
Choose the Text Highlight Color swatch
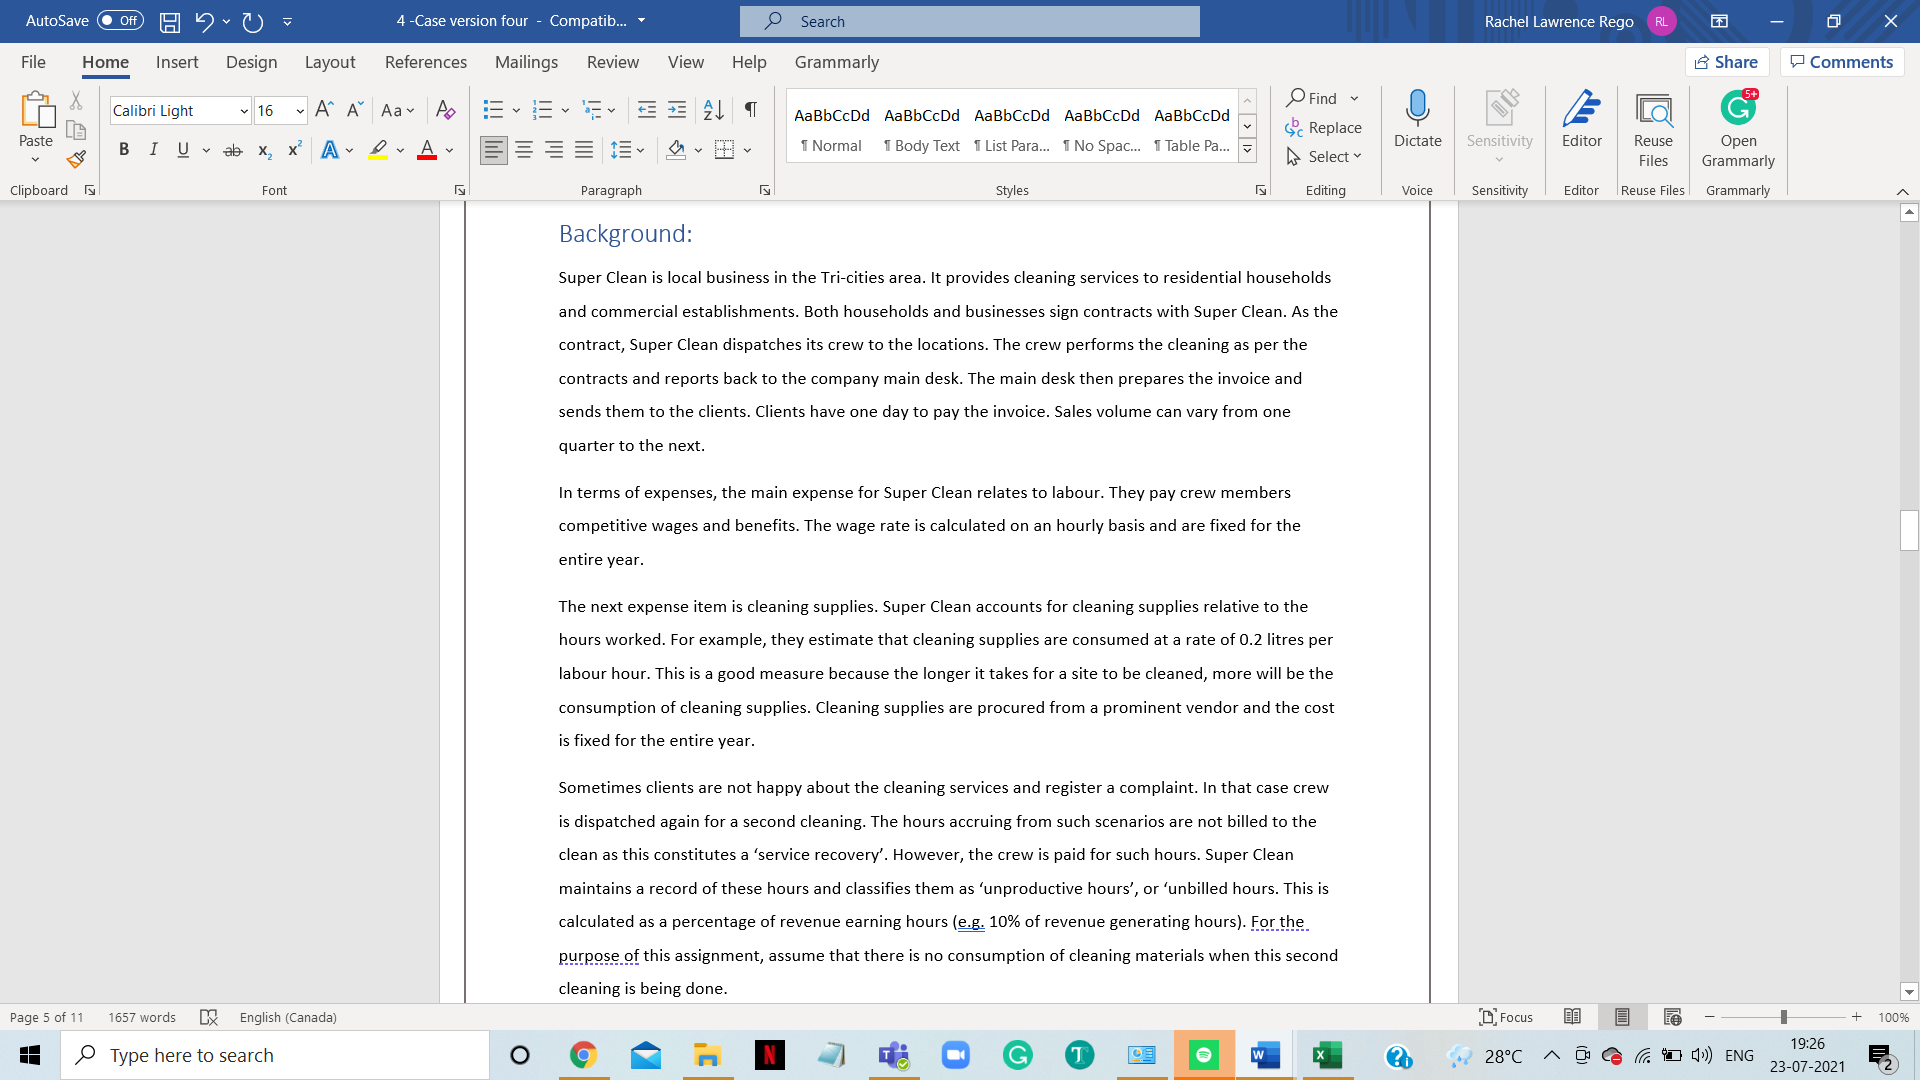pyautogui.click(x=378, y=149)
